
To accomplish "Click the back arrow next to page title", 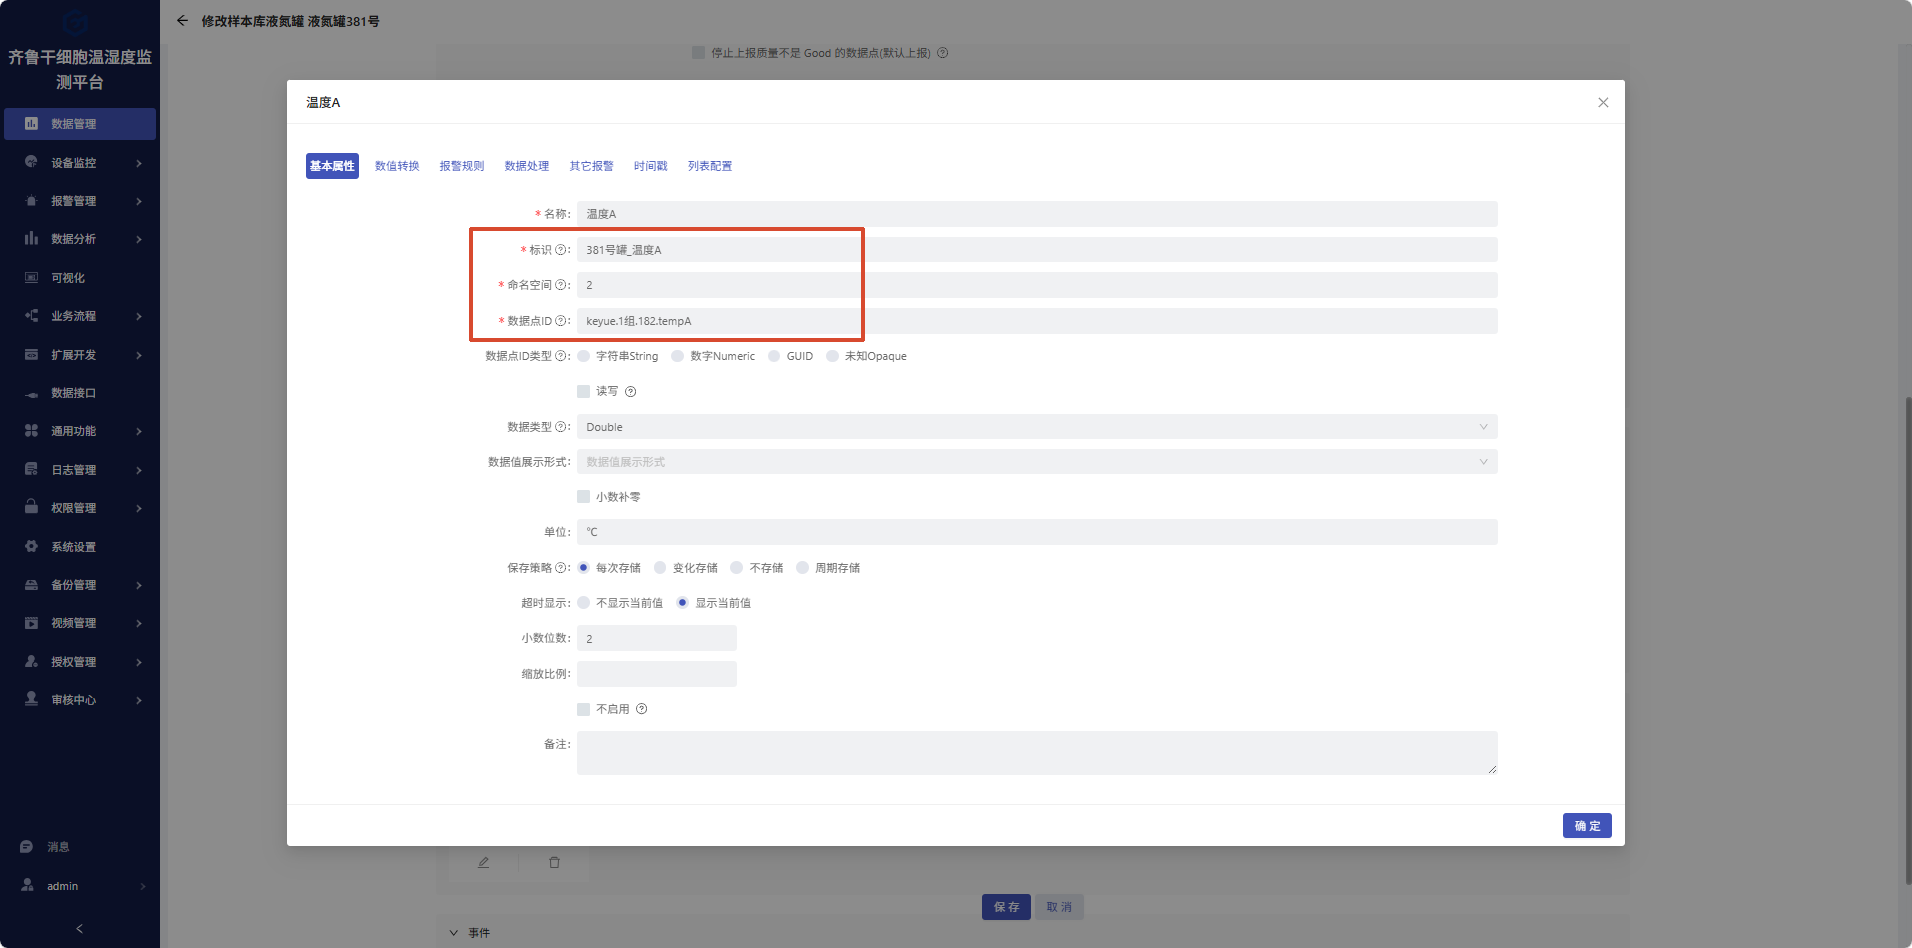I will tap(182, 20).
